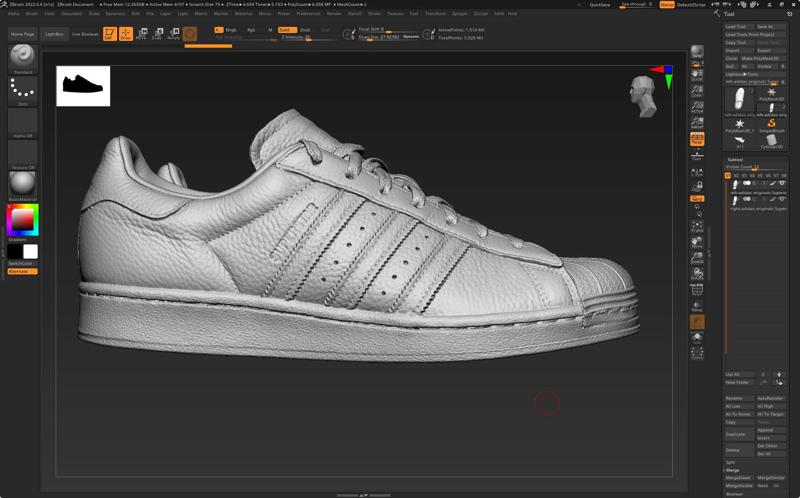Click the Zoom3D view icon
Image resolution: width=800 pixels, height=498 pixels.
click(x=697, y=258)
